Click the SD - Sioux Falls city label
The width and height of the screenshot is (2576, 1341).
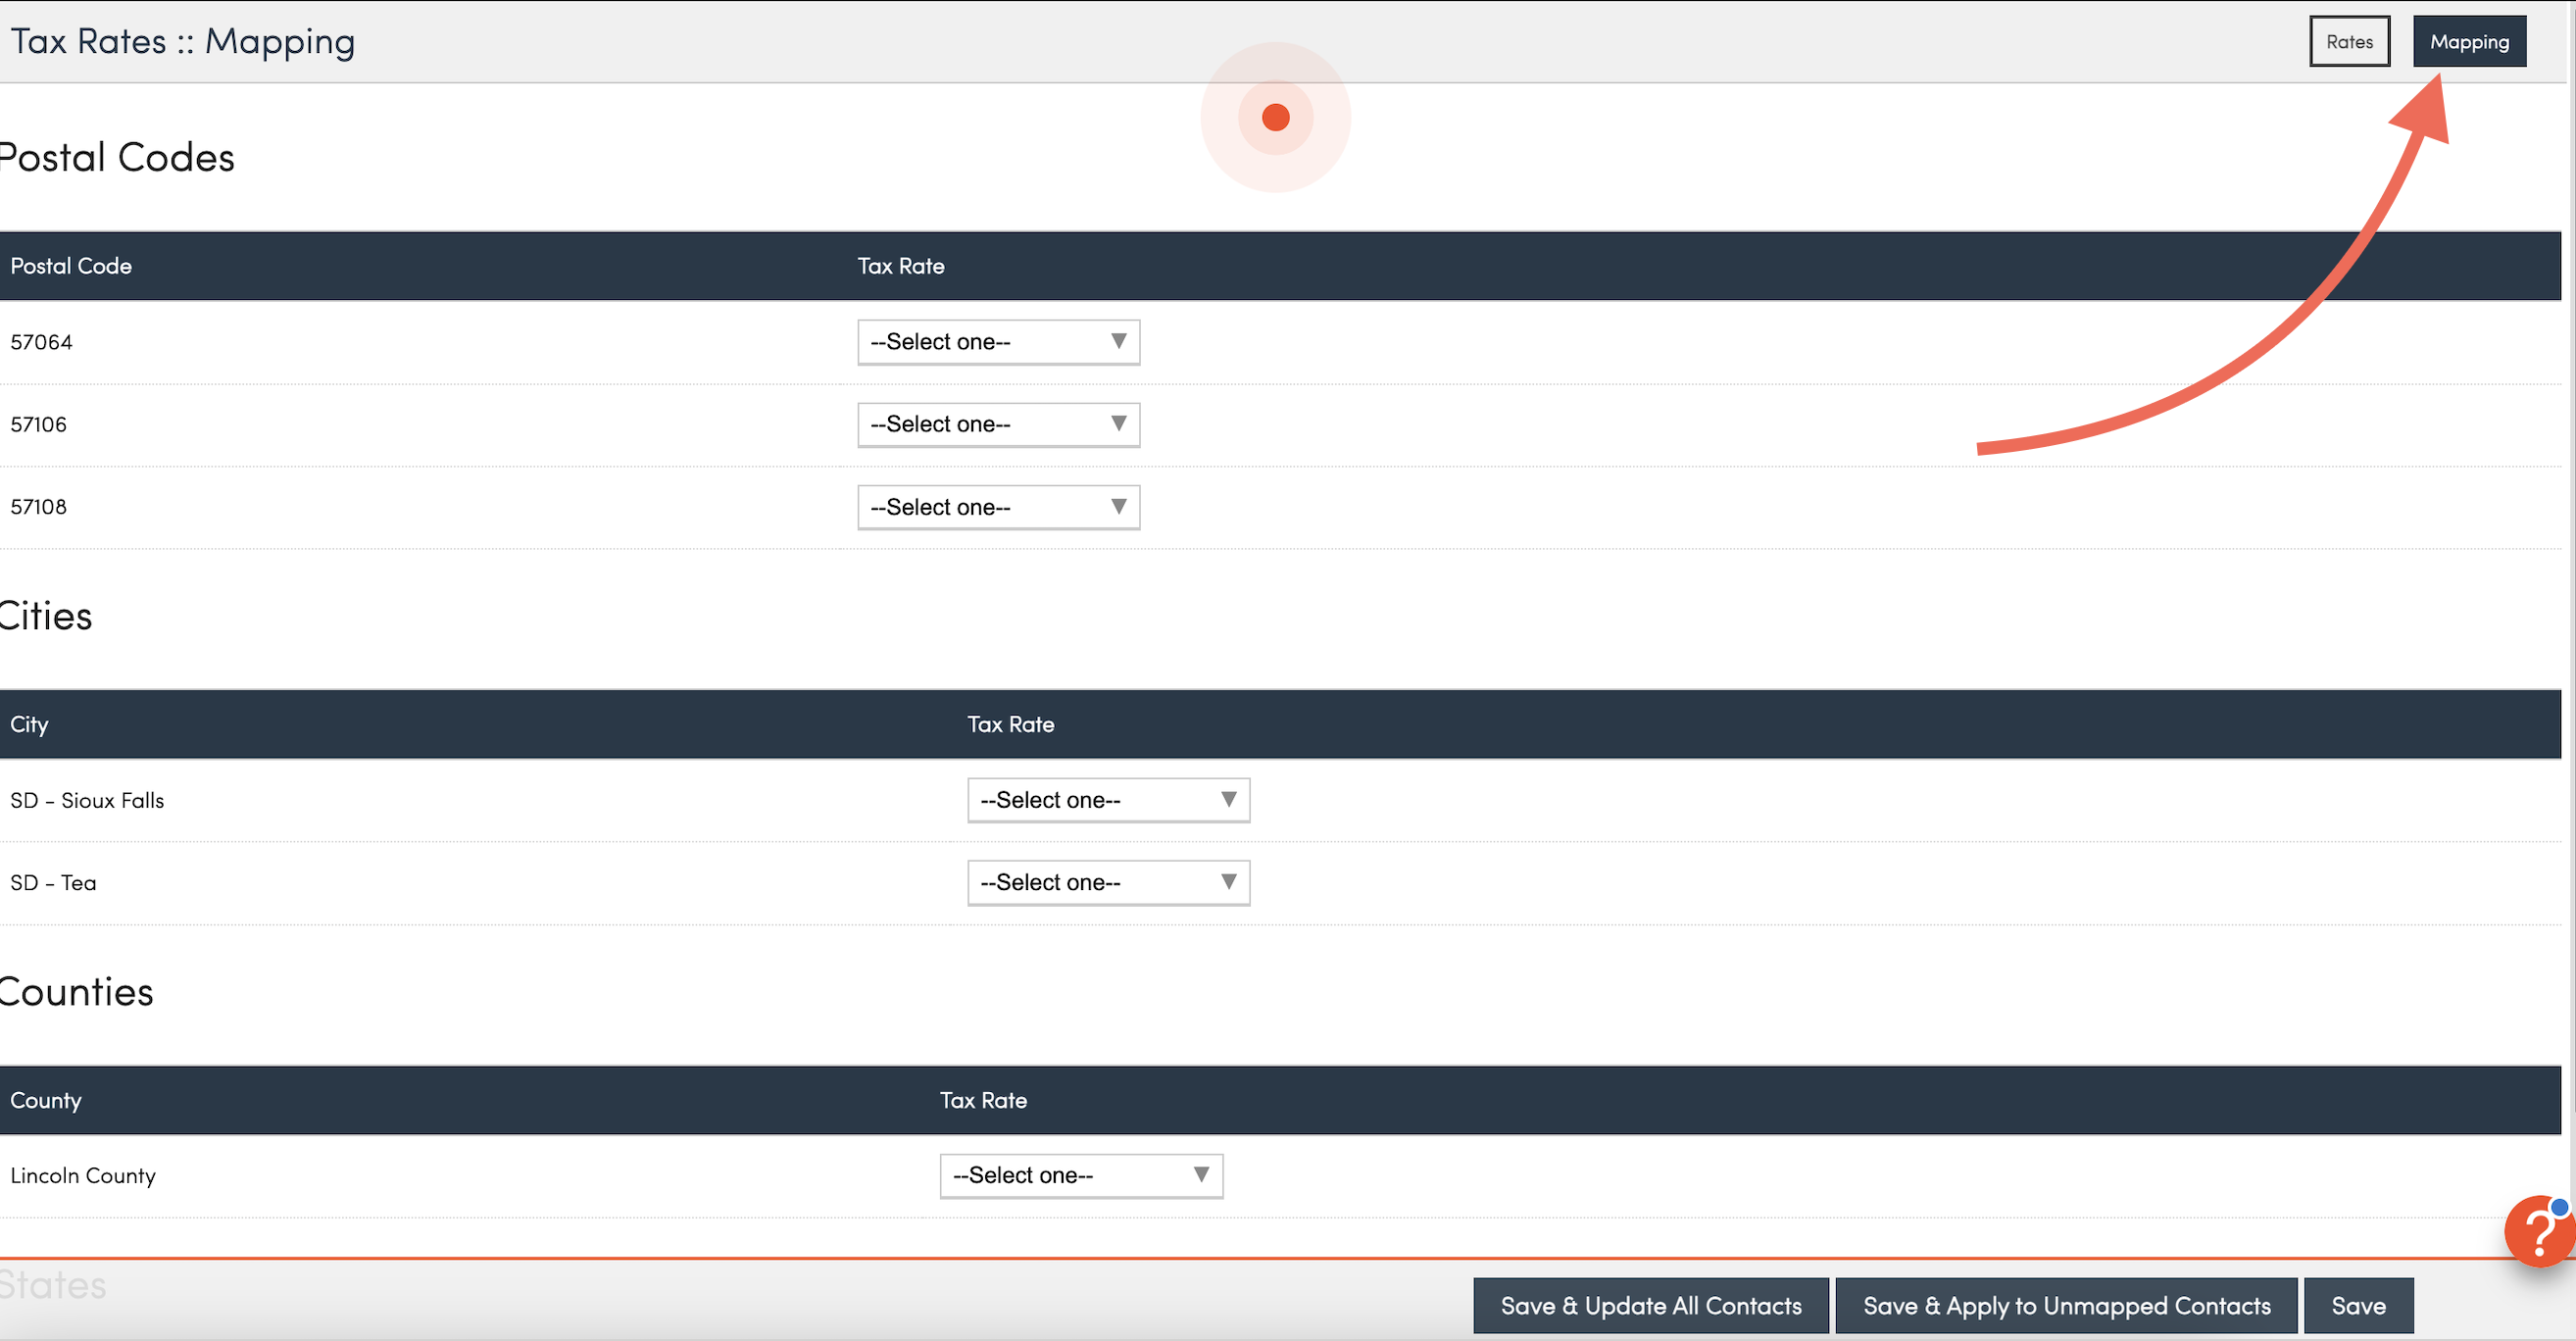87,800
